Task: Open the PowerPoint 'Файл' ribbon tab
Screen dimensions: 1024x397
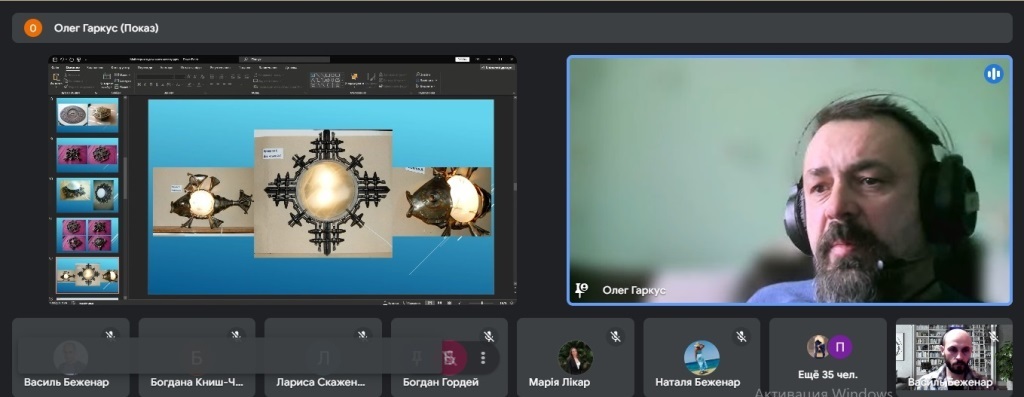Action: [56, 67]
